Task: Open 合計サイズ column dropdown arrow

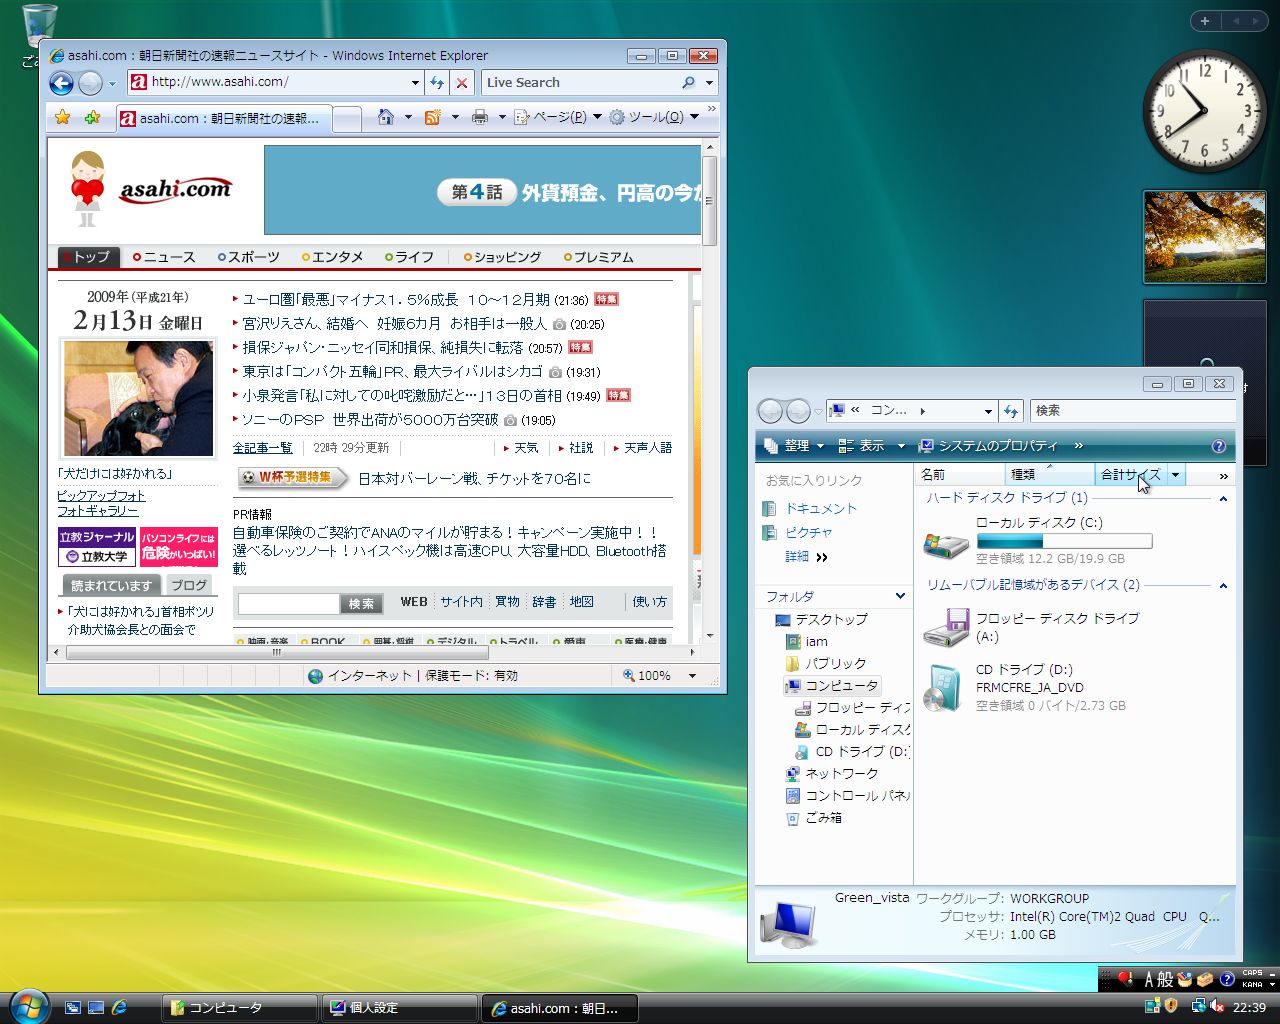Action: [1176, 475]
